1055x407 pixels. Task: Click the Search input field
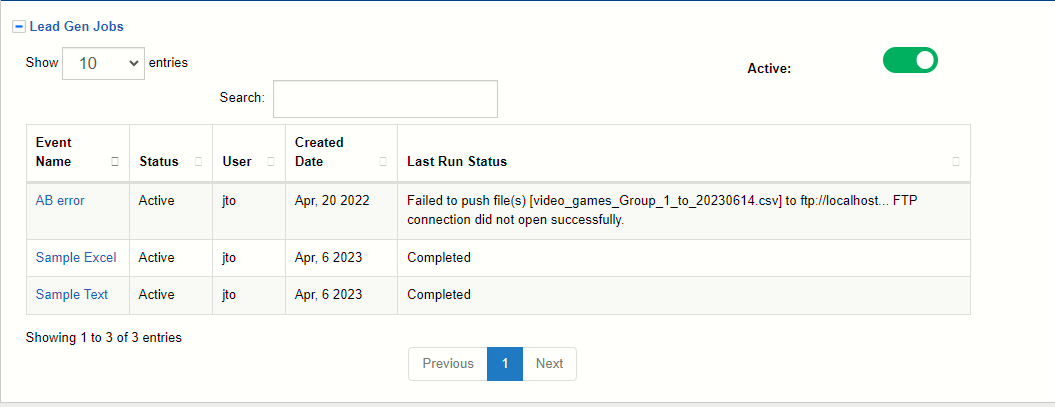[385, 99]
